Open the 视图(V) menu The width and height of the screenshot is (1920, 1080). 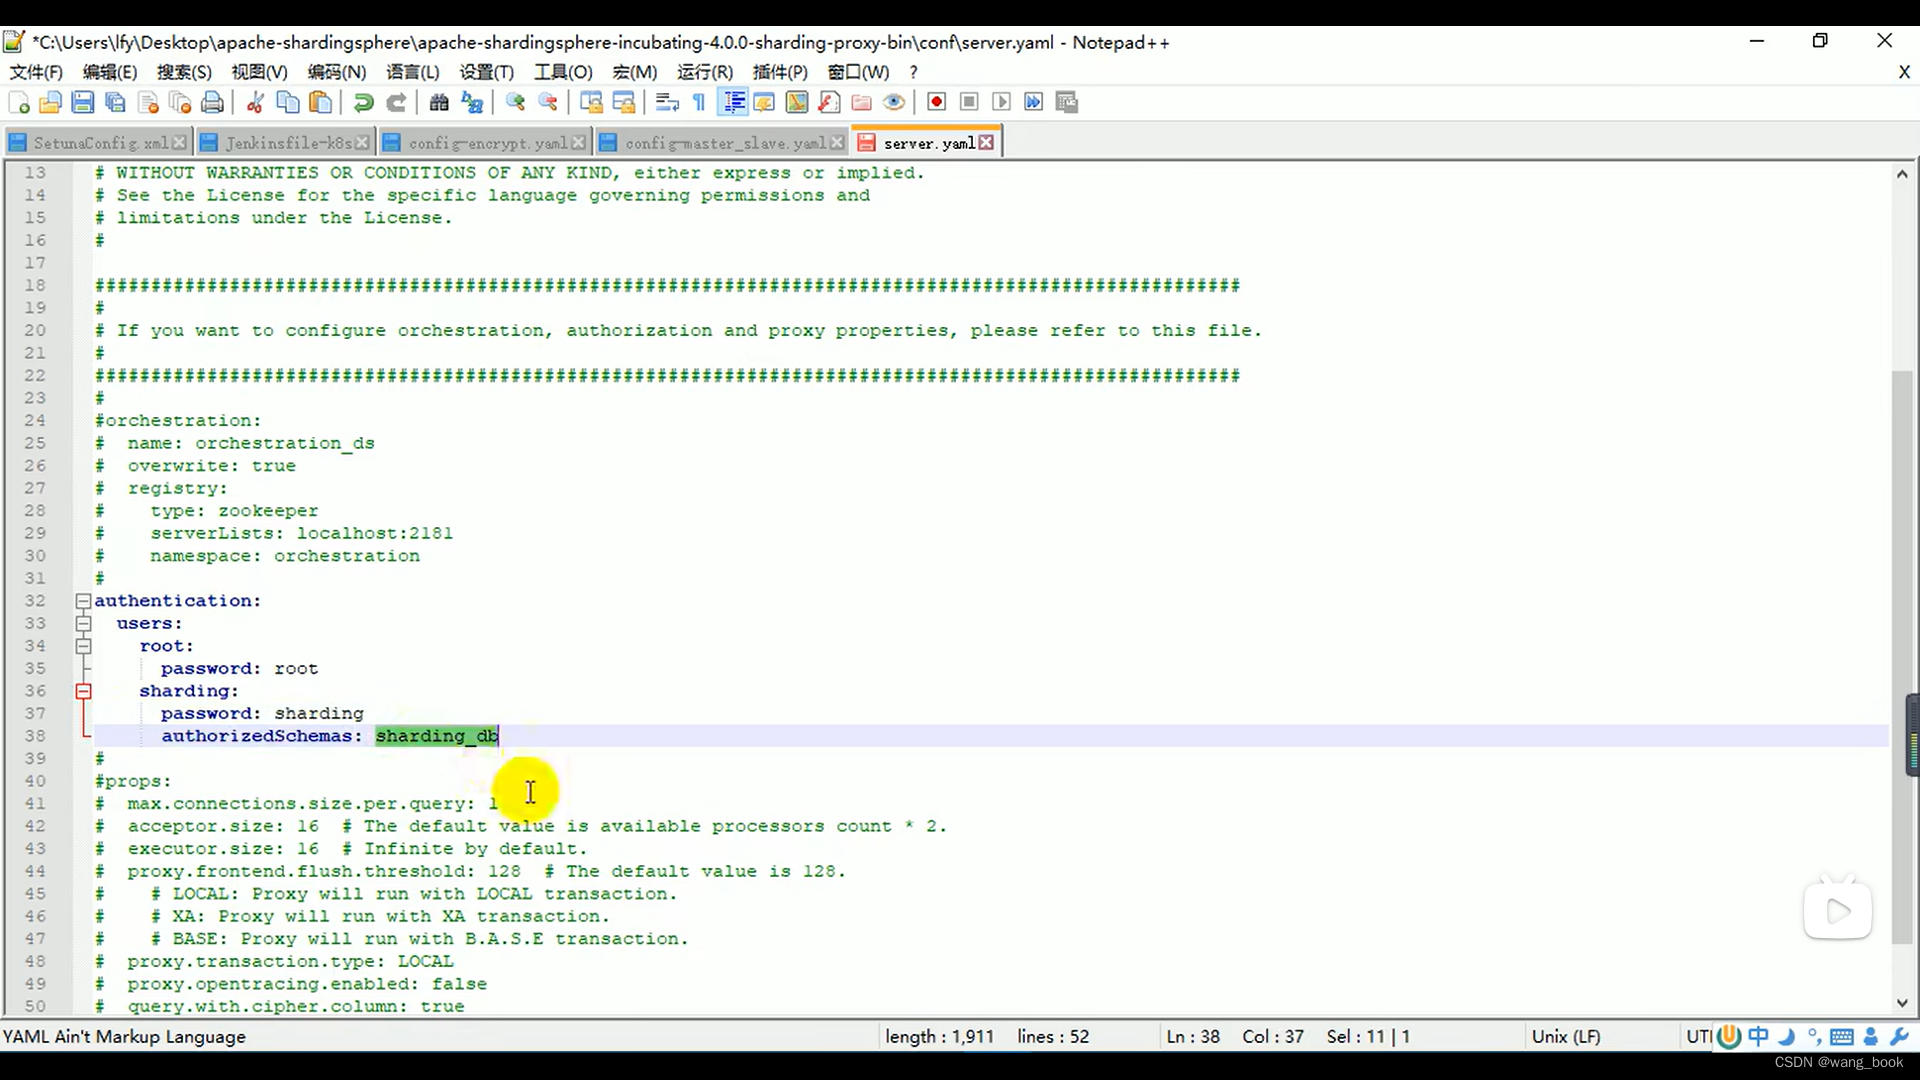coord(259,72)
